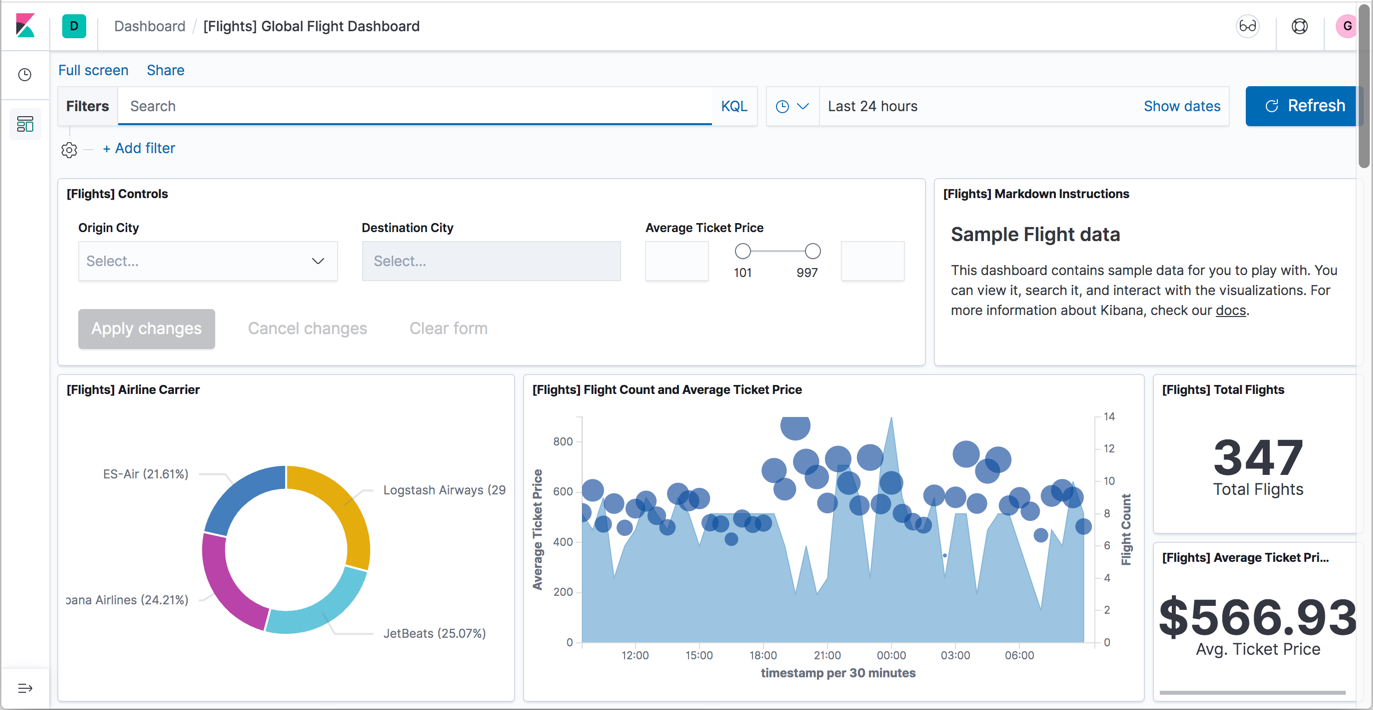
Task: Expand the side navigation at bottom
Action: click(x=25, y=688)
